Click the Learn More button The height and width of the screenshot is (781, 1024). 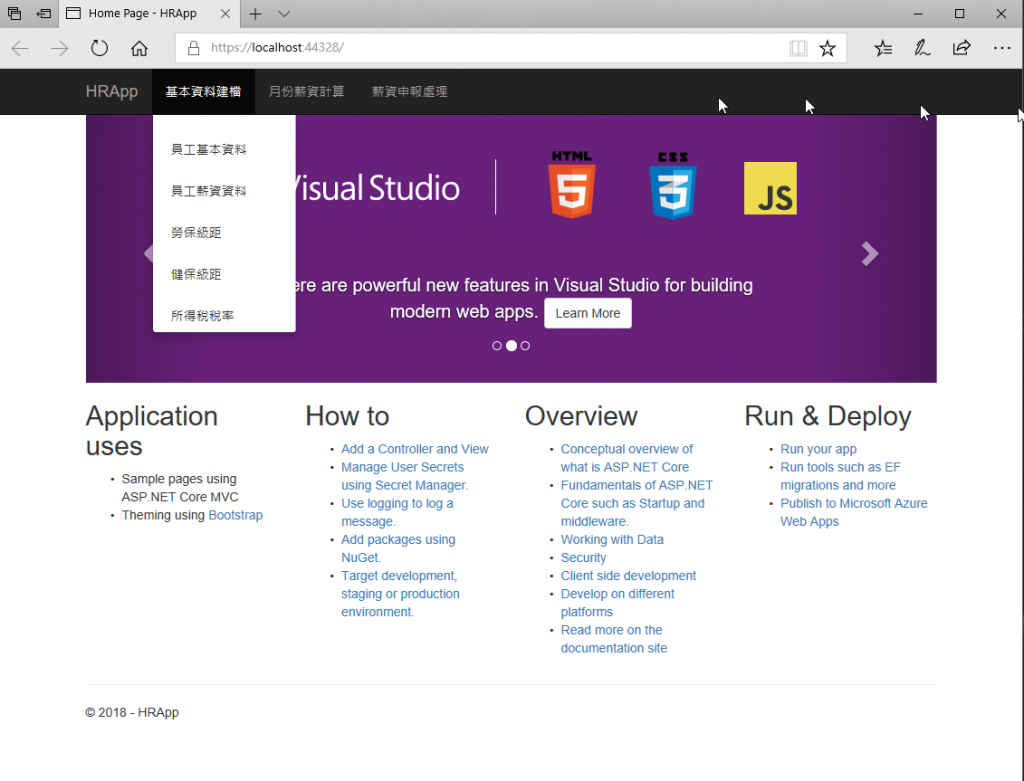pos(588,313)
